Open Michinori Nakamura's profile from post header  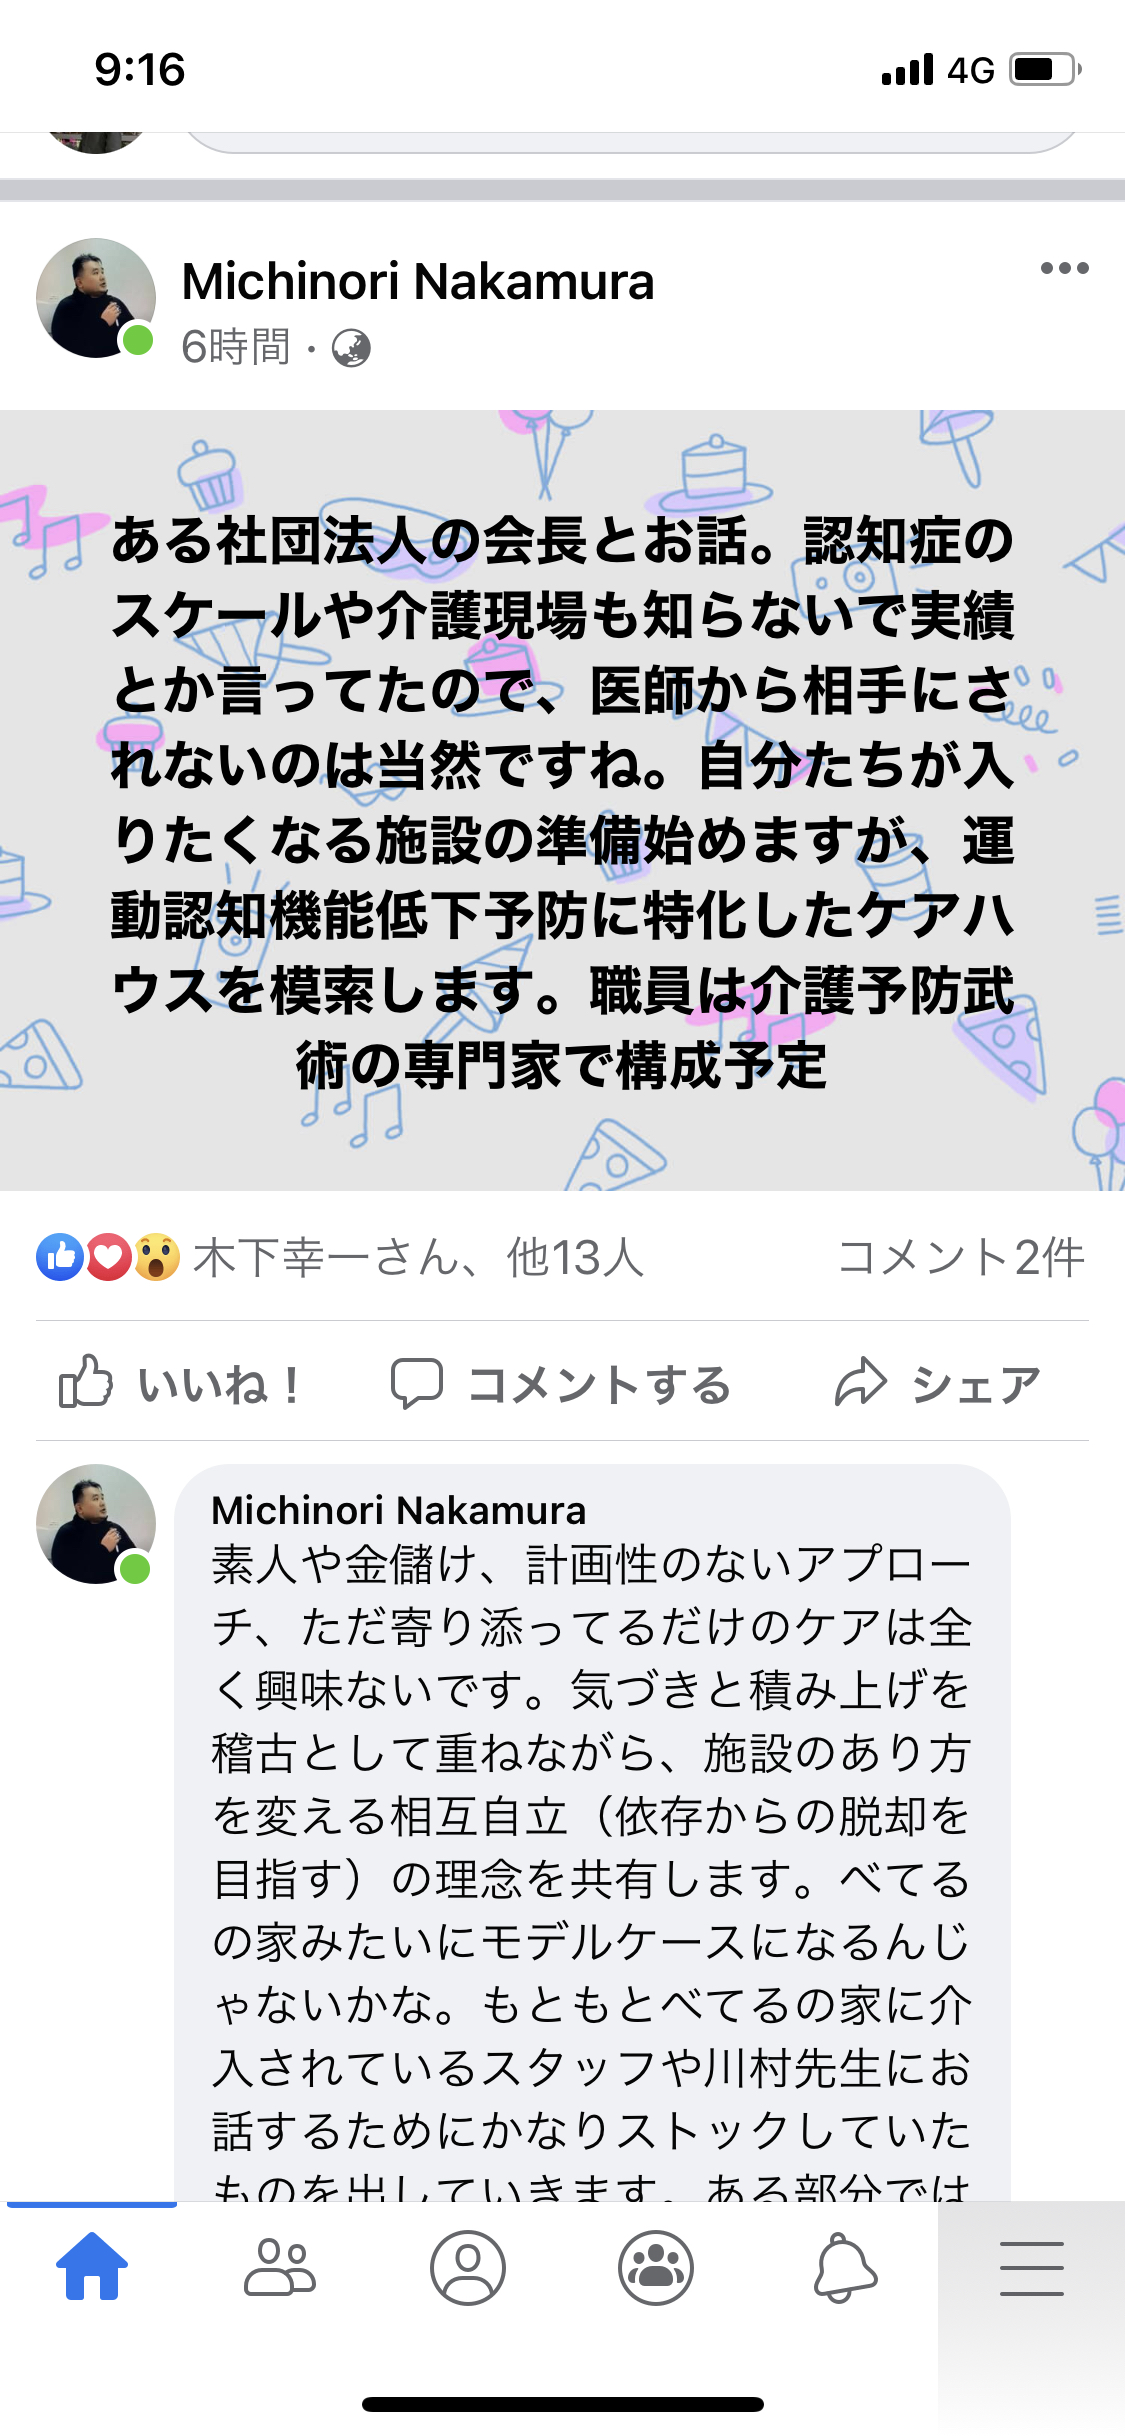pos(418,281)
